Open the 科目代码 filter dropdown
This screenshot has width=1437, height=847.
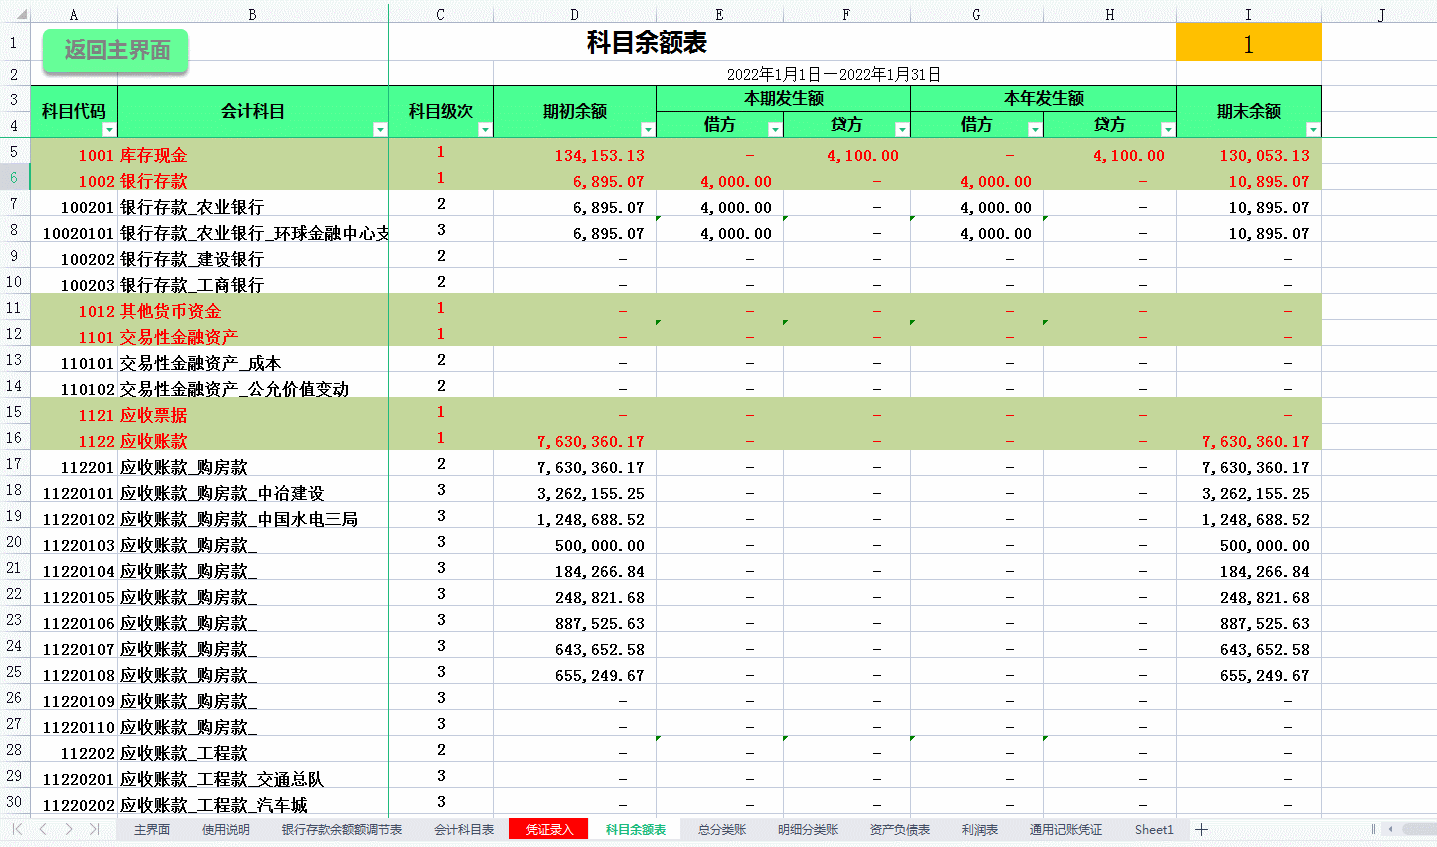110,129
